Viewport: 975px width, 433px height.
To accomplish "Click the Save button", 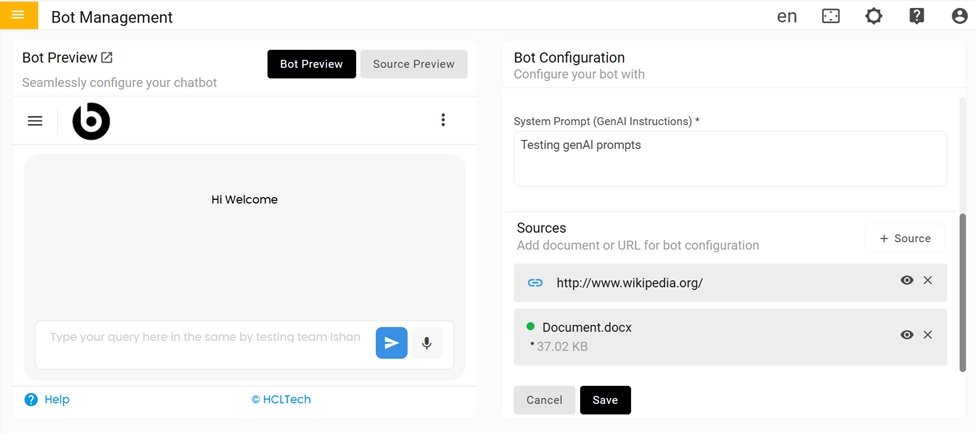I will click(x=605, y=400).
